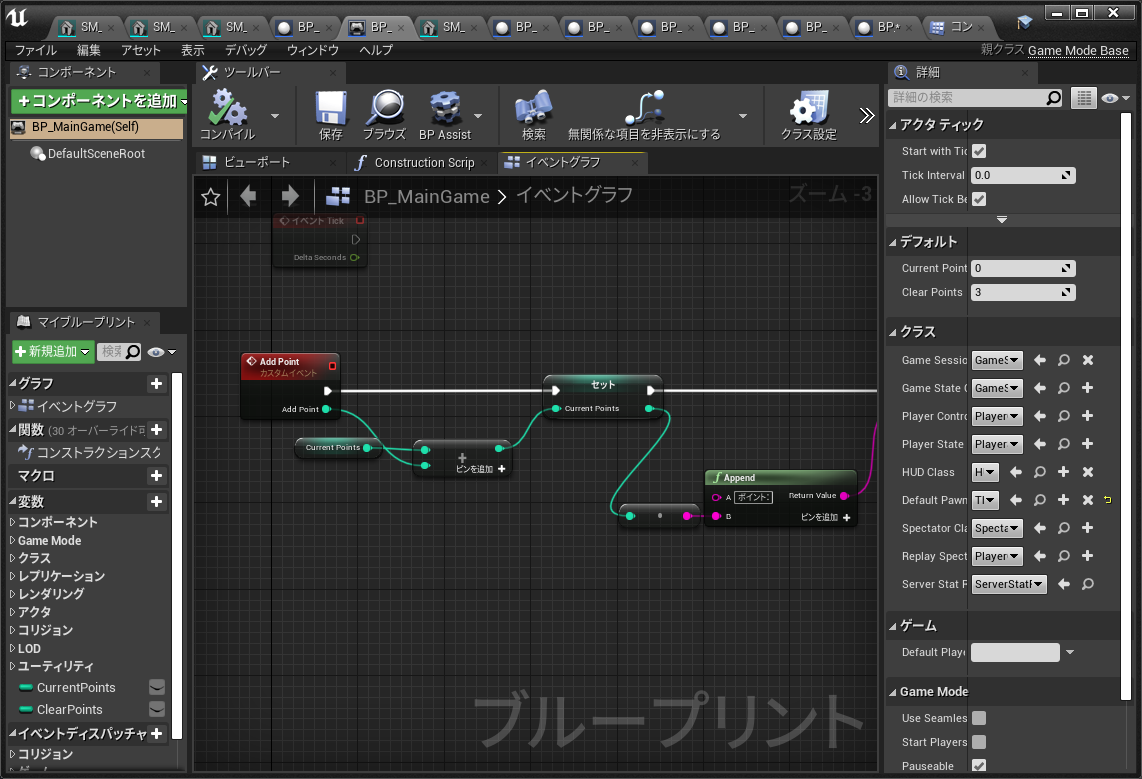The height and width of the screenshot is (779, 1142).
Task: Toggle ClearPoints variable editable eye
Action: coord(157,709)
